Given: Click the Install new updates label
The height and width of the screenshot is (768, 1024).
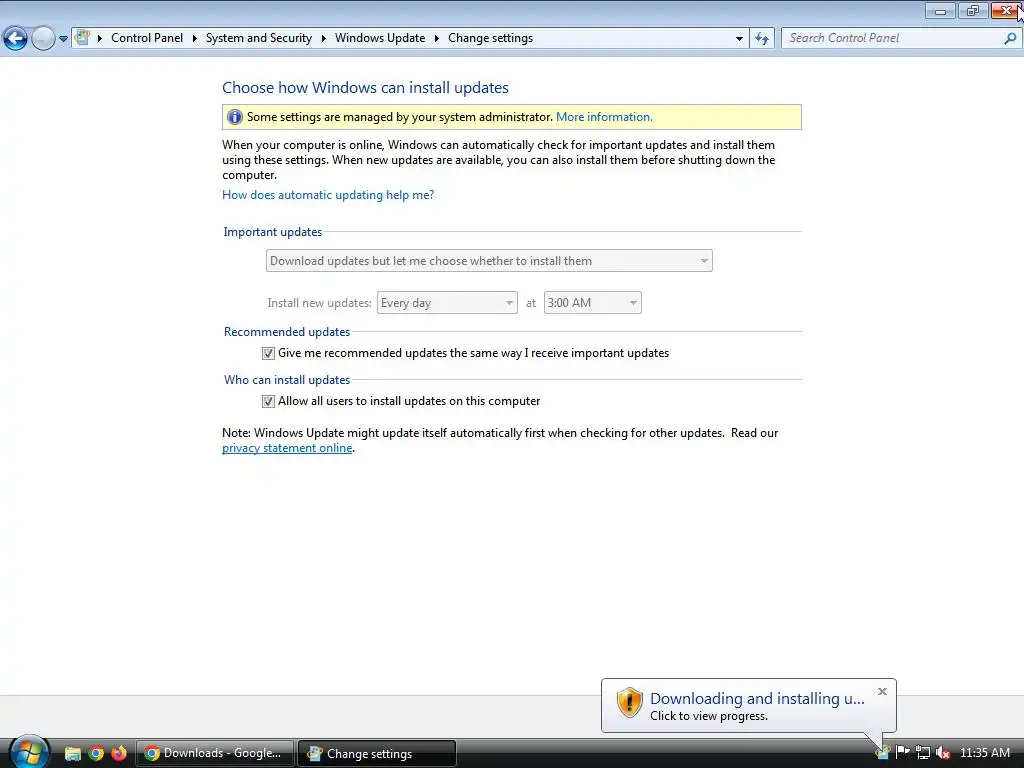Looking at the screenshot, I should point(319,303).
